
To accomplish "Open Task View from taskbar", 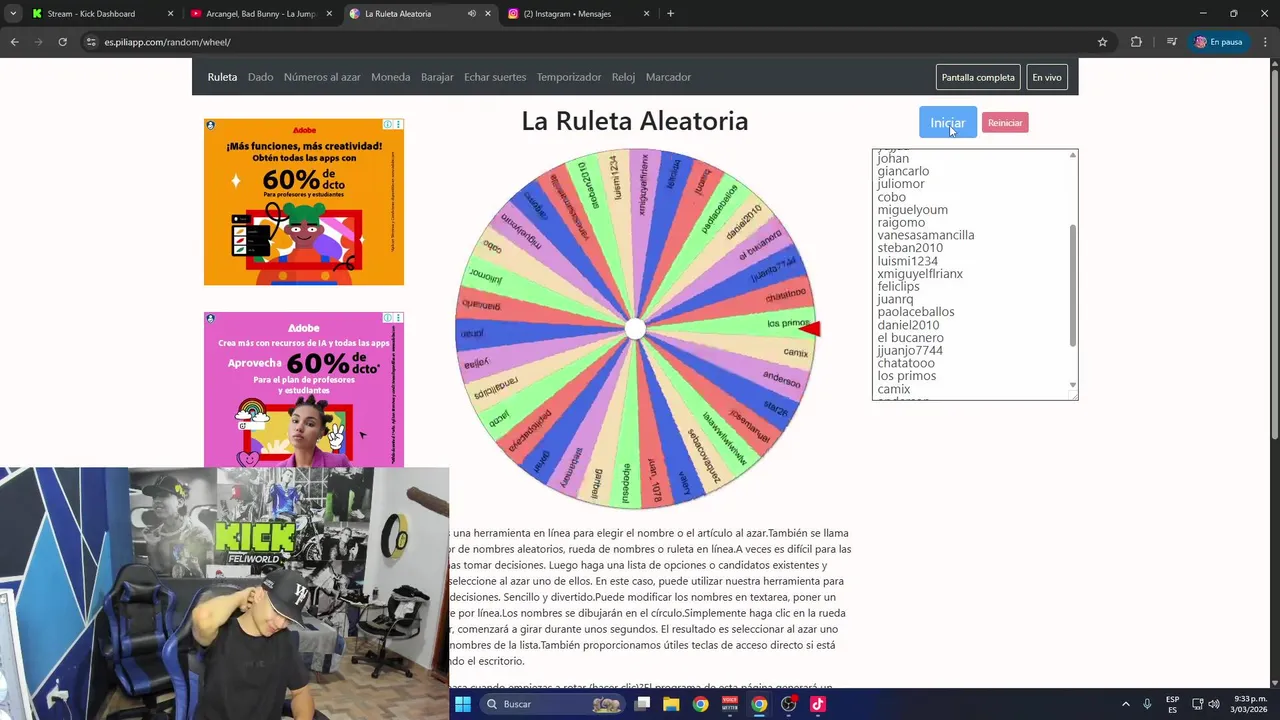I will coord(642,704).
